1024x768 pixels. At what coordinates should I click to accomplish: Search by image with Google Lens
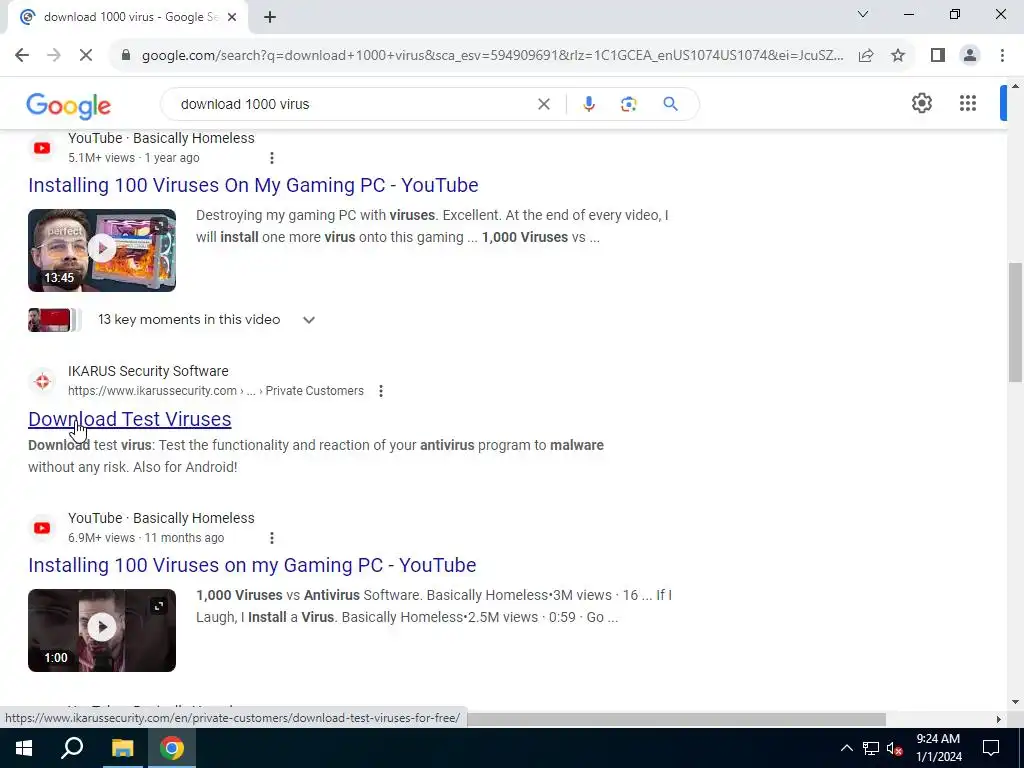point(628,104)
